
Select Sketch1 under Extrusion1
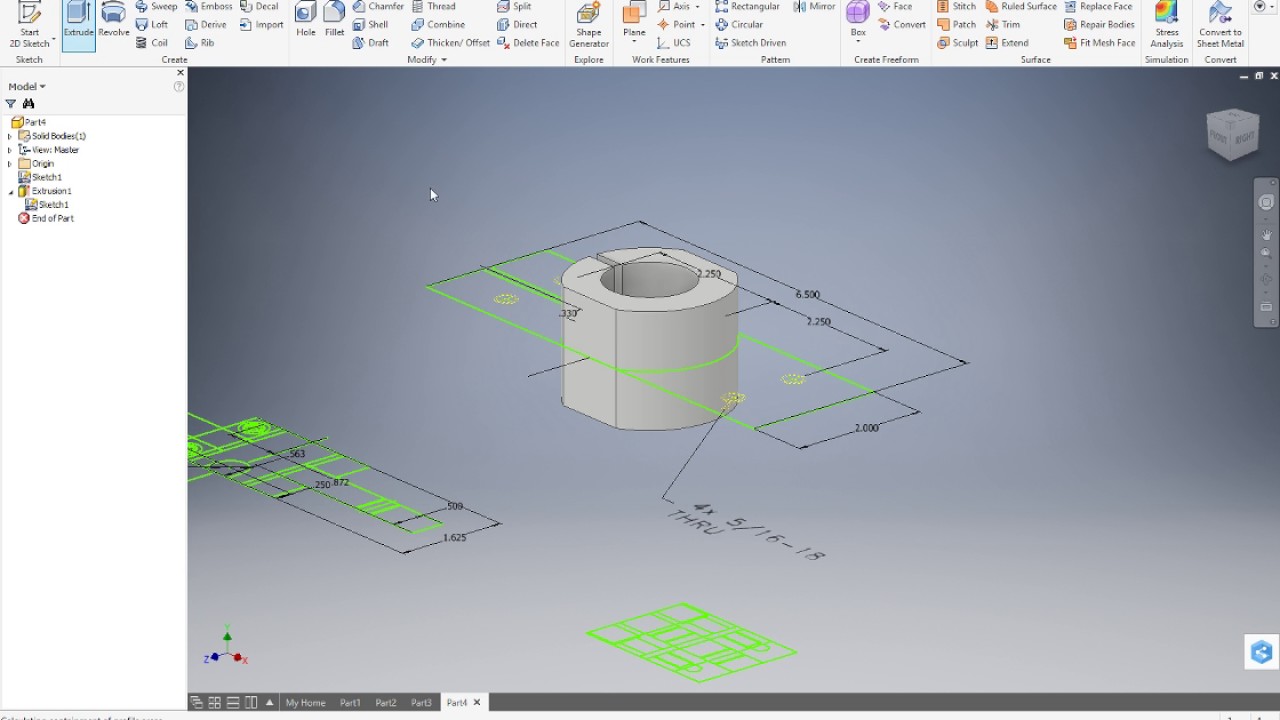point(47,204)
